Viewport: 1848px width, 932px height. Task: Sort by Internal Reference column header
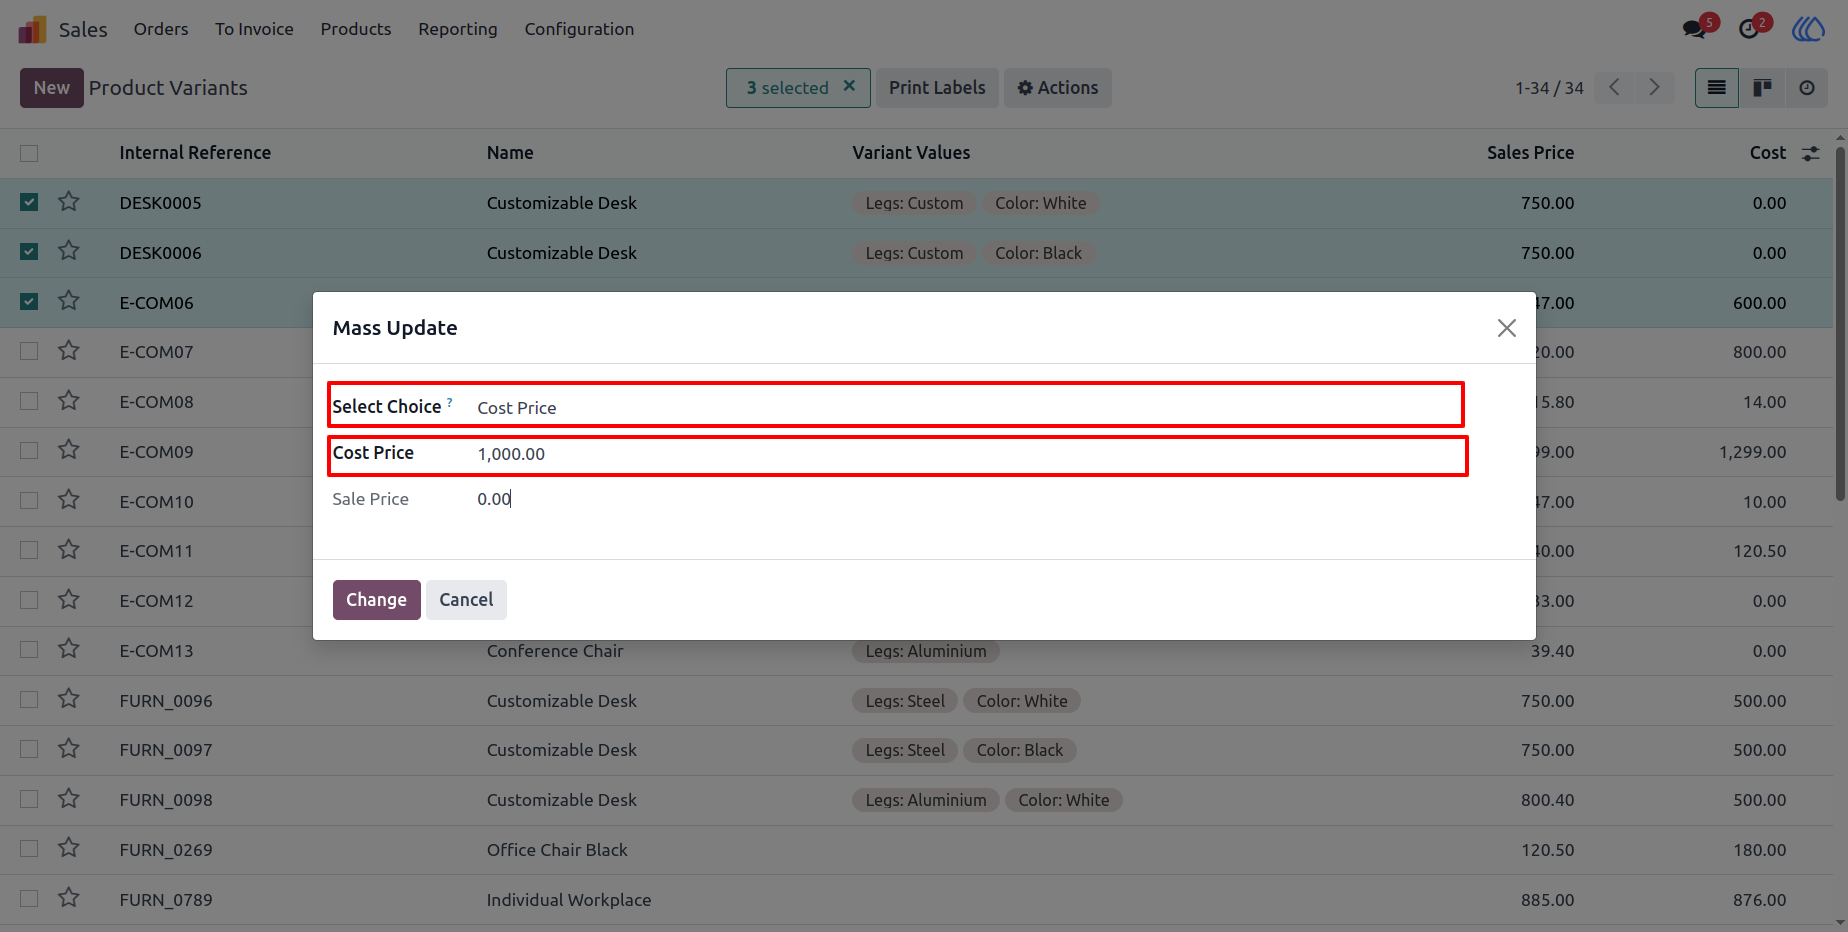(x=195, y=153)
